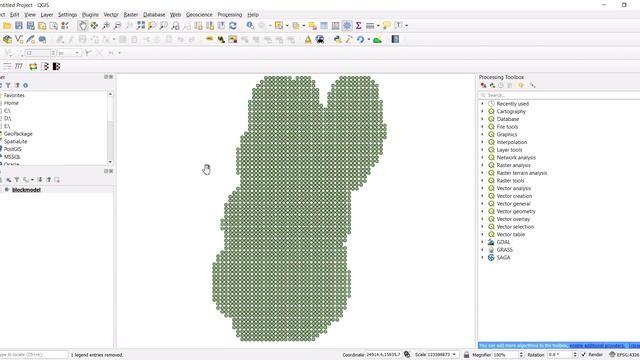Open the Select Features tool dropdown arrow

[x=287, y=26]
